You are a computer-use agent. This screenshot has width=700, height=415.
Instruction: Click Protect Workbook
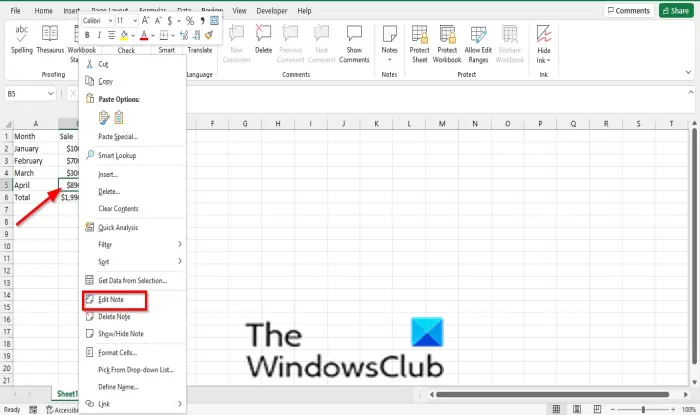[x=447, y=44]
